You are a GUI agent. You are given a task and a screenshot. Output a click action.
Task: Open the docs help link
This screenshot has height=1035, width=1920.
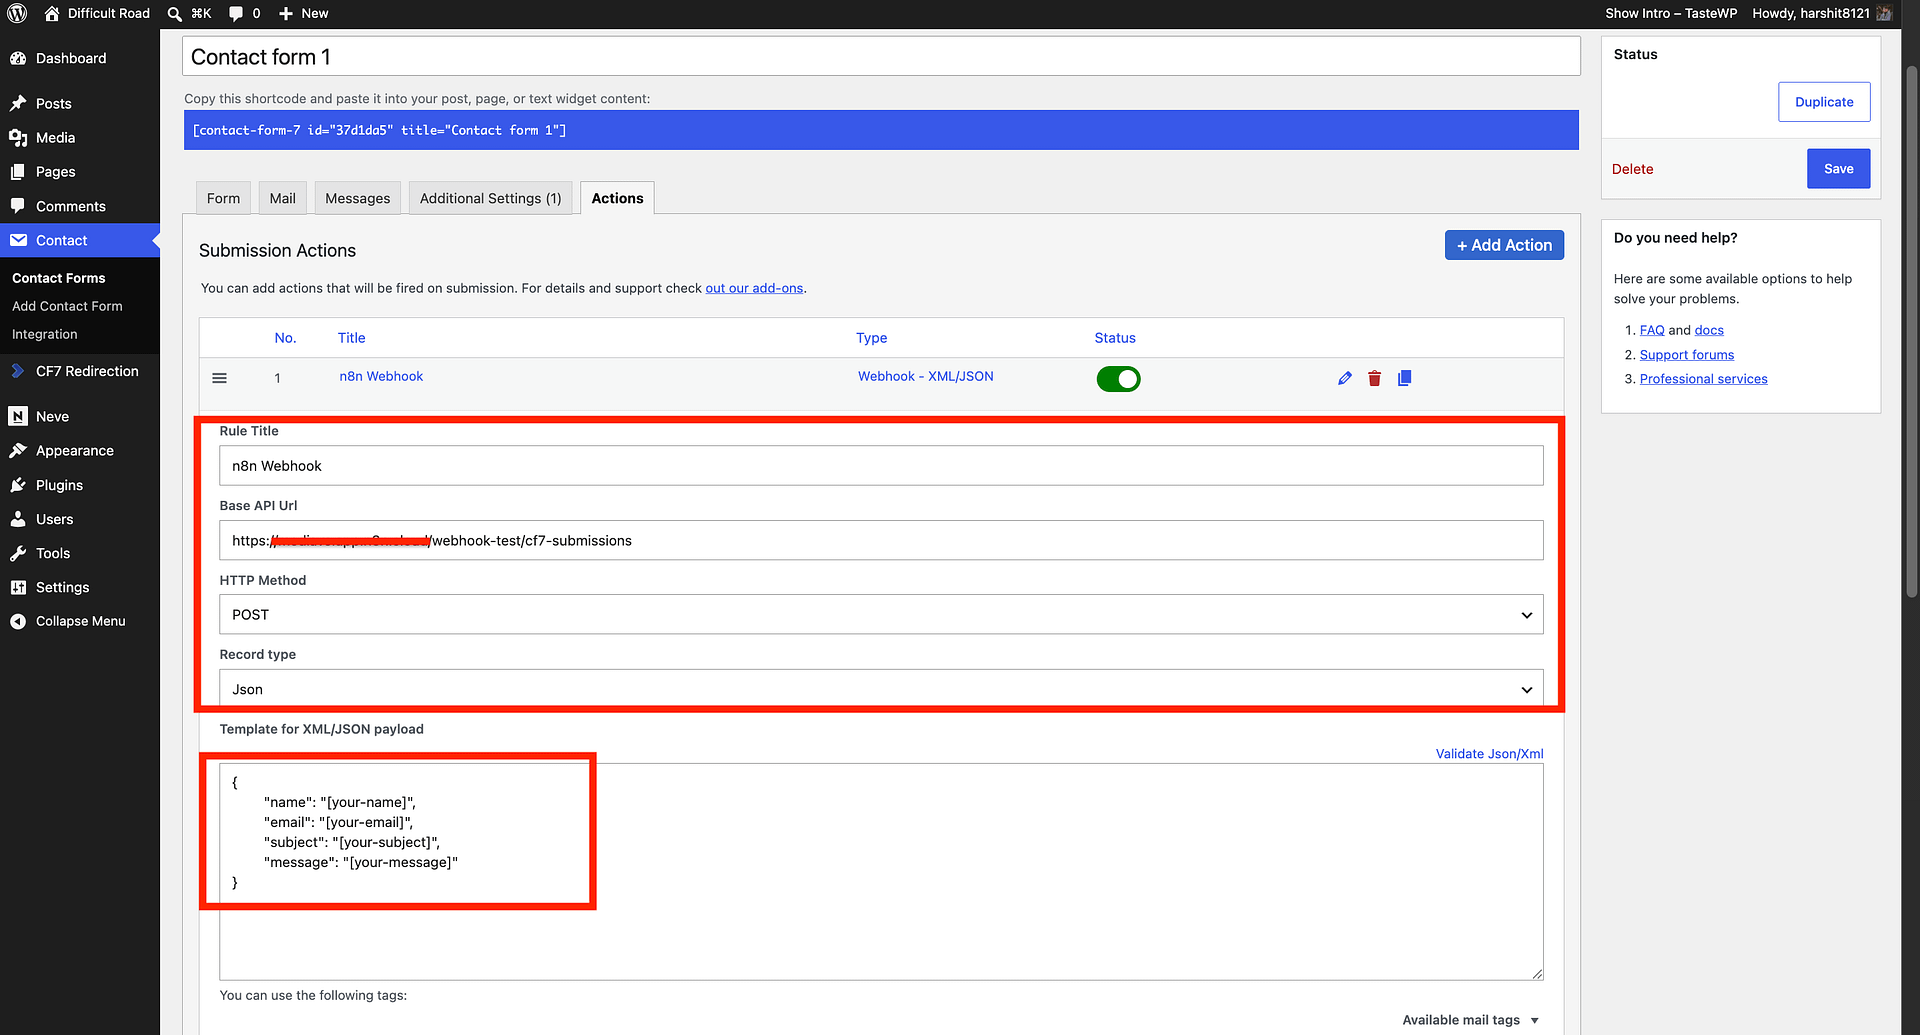pyautogui.click(x=1709, y=330)
